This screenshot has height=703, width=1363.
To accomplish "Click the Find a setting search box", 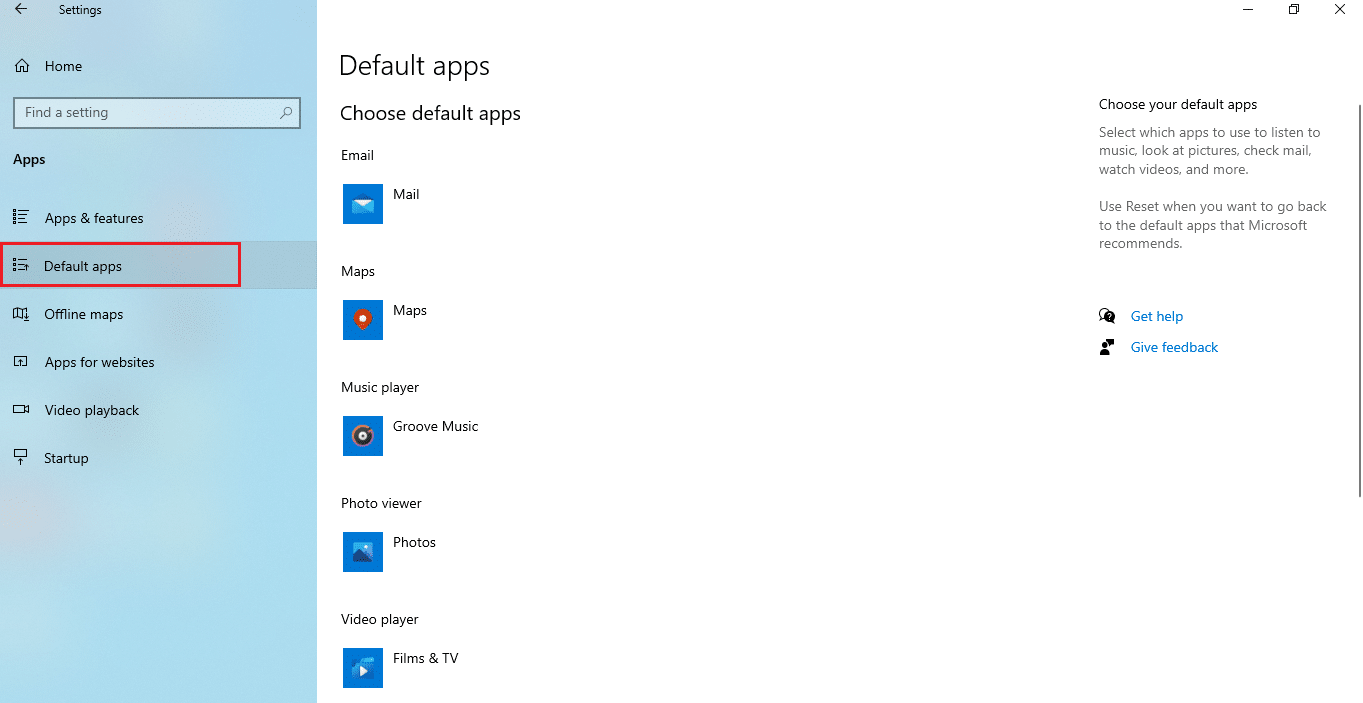I will point(157,113).
